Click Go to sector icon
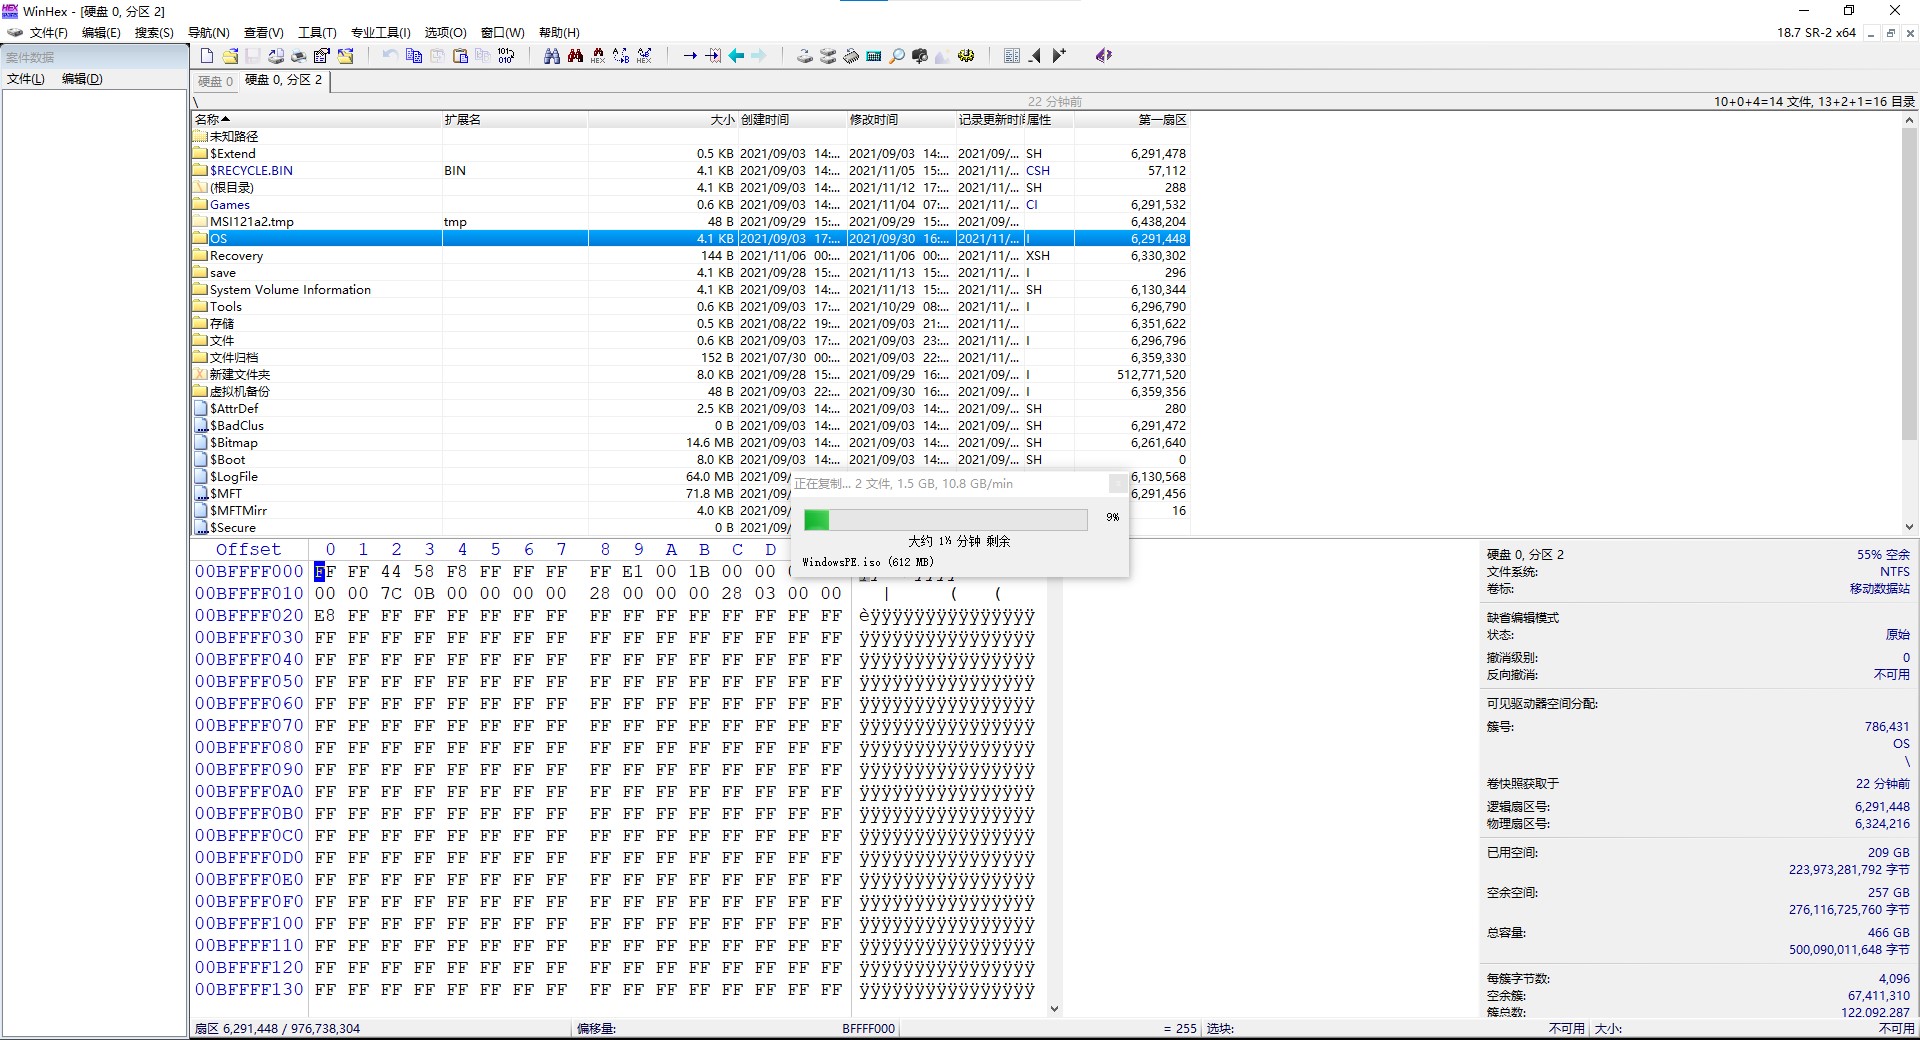This screenshot has height=1040, width=1920. 713,56
